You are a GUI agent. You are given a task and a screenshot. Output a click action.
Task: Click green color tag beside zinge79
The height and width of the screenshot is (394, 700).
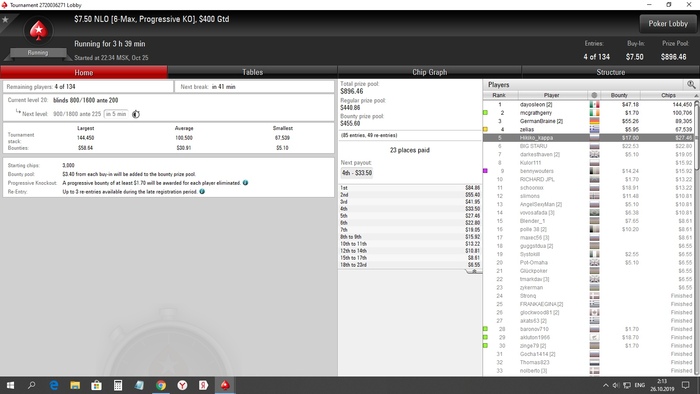point(485,345)
